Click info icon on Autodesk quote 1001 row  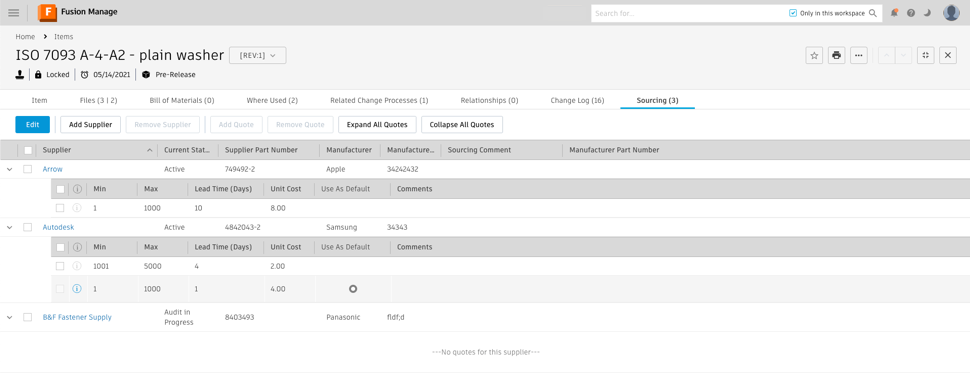(77, 266)
